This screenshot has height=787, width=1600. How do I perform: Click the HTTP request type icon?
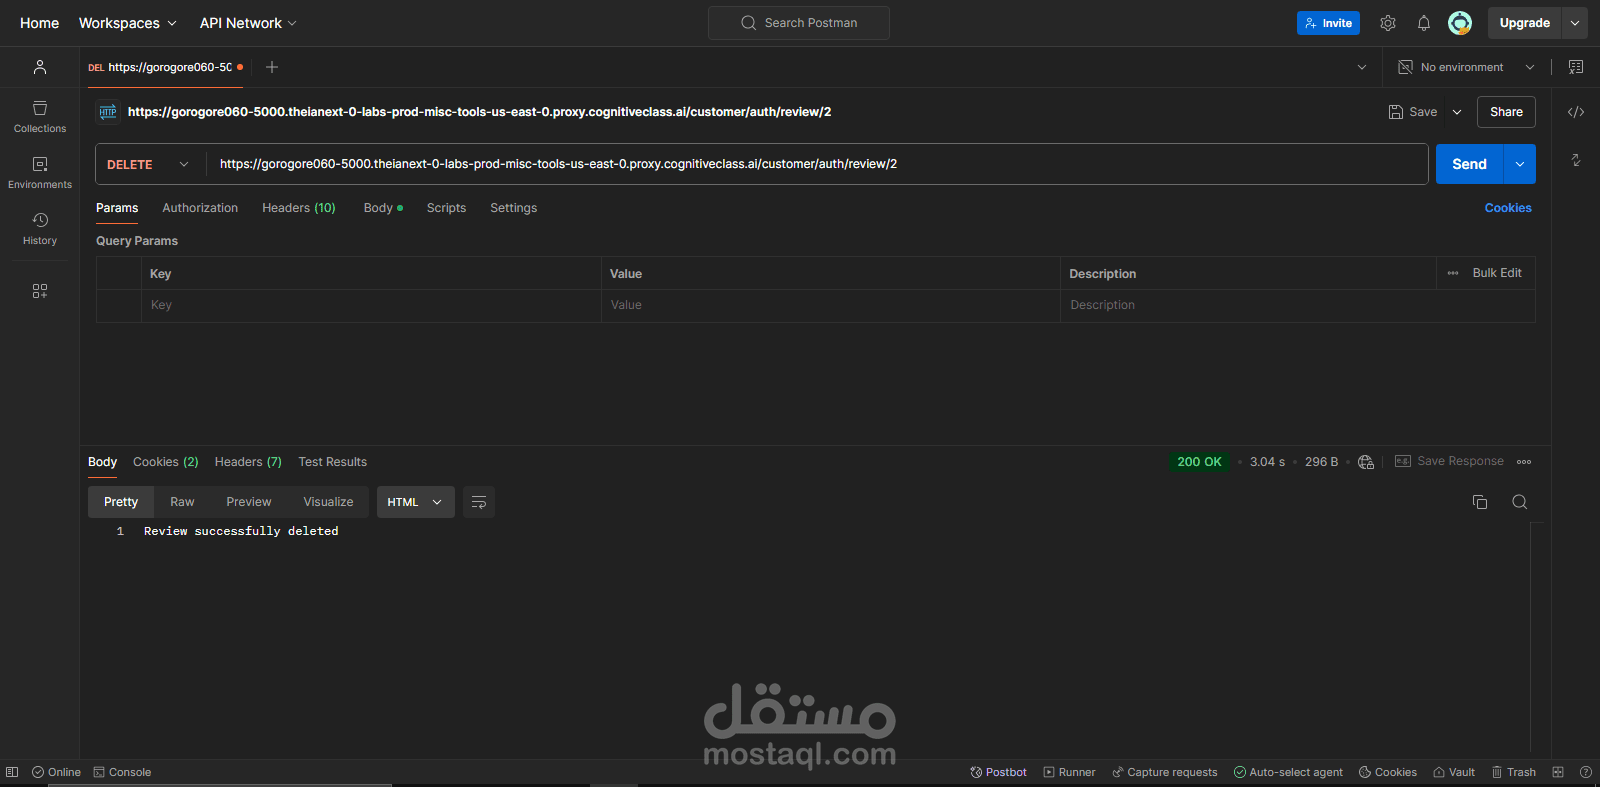[108, 112]
